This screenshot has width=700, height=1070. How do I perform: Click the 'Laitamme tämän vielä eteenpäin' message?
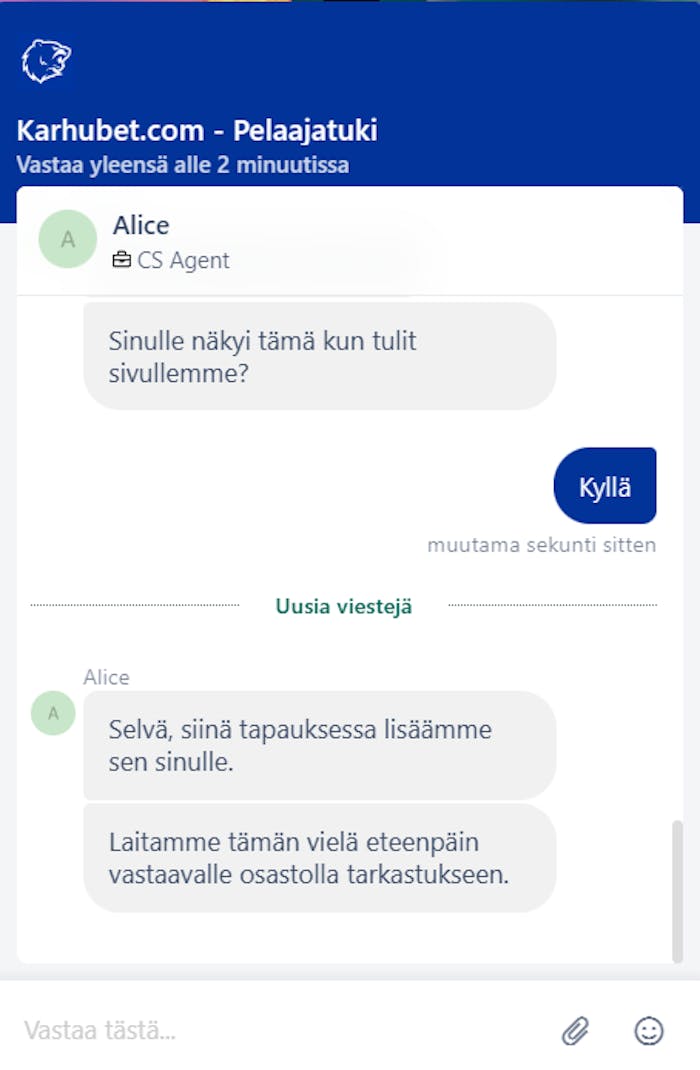coord(319,858)
